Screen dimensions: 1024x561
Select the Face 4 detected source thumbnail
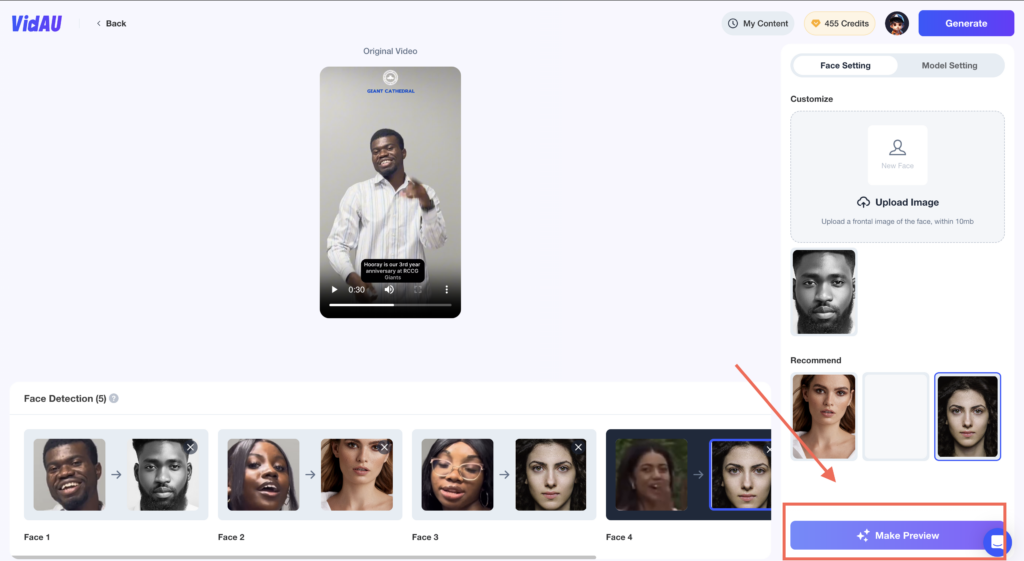click(x=651, y=475)
